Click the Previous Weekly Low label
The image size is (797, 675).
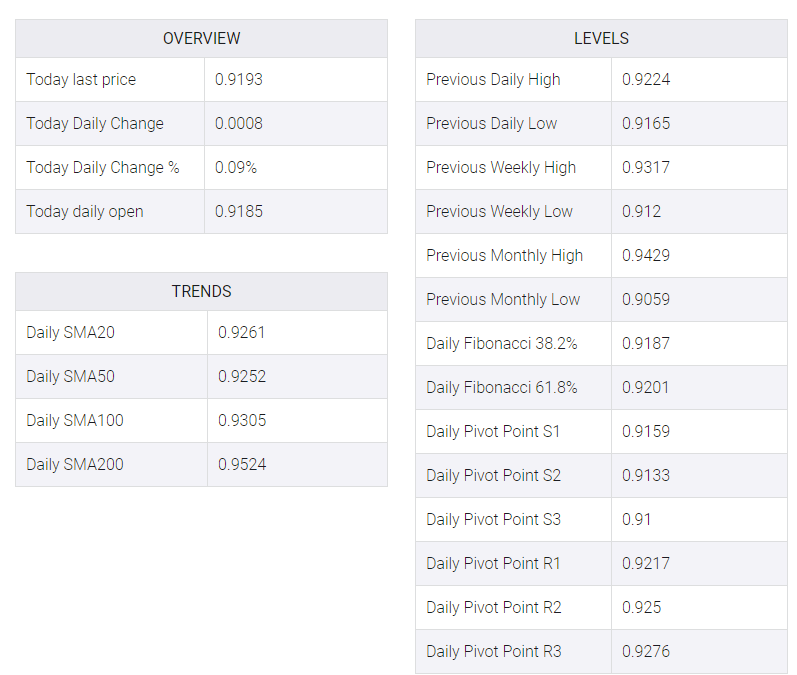tap(500, 211)
